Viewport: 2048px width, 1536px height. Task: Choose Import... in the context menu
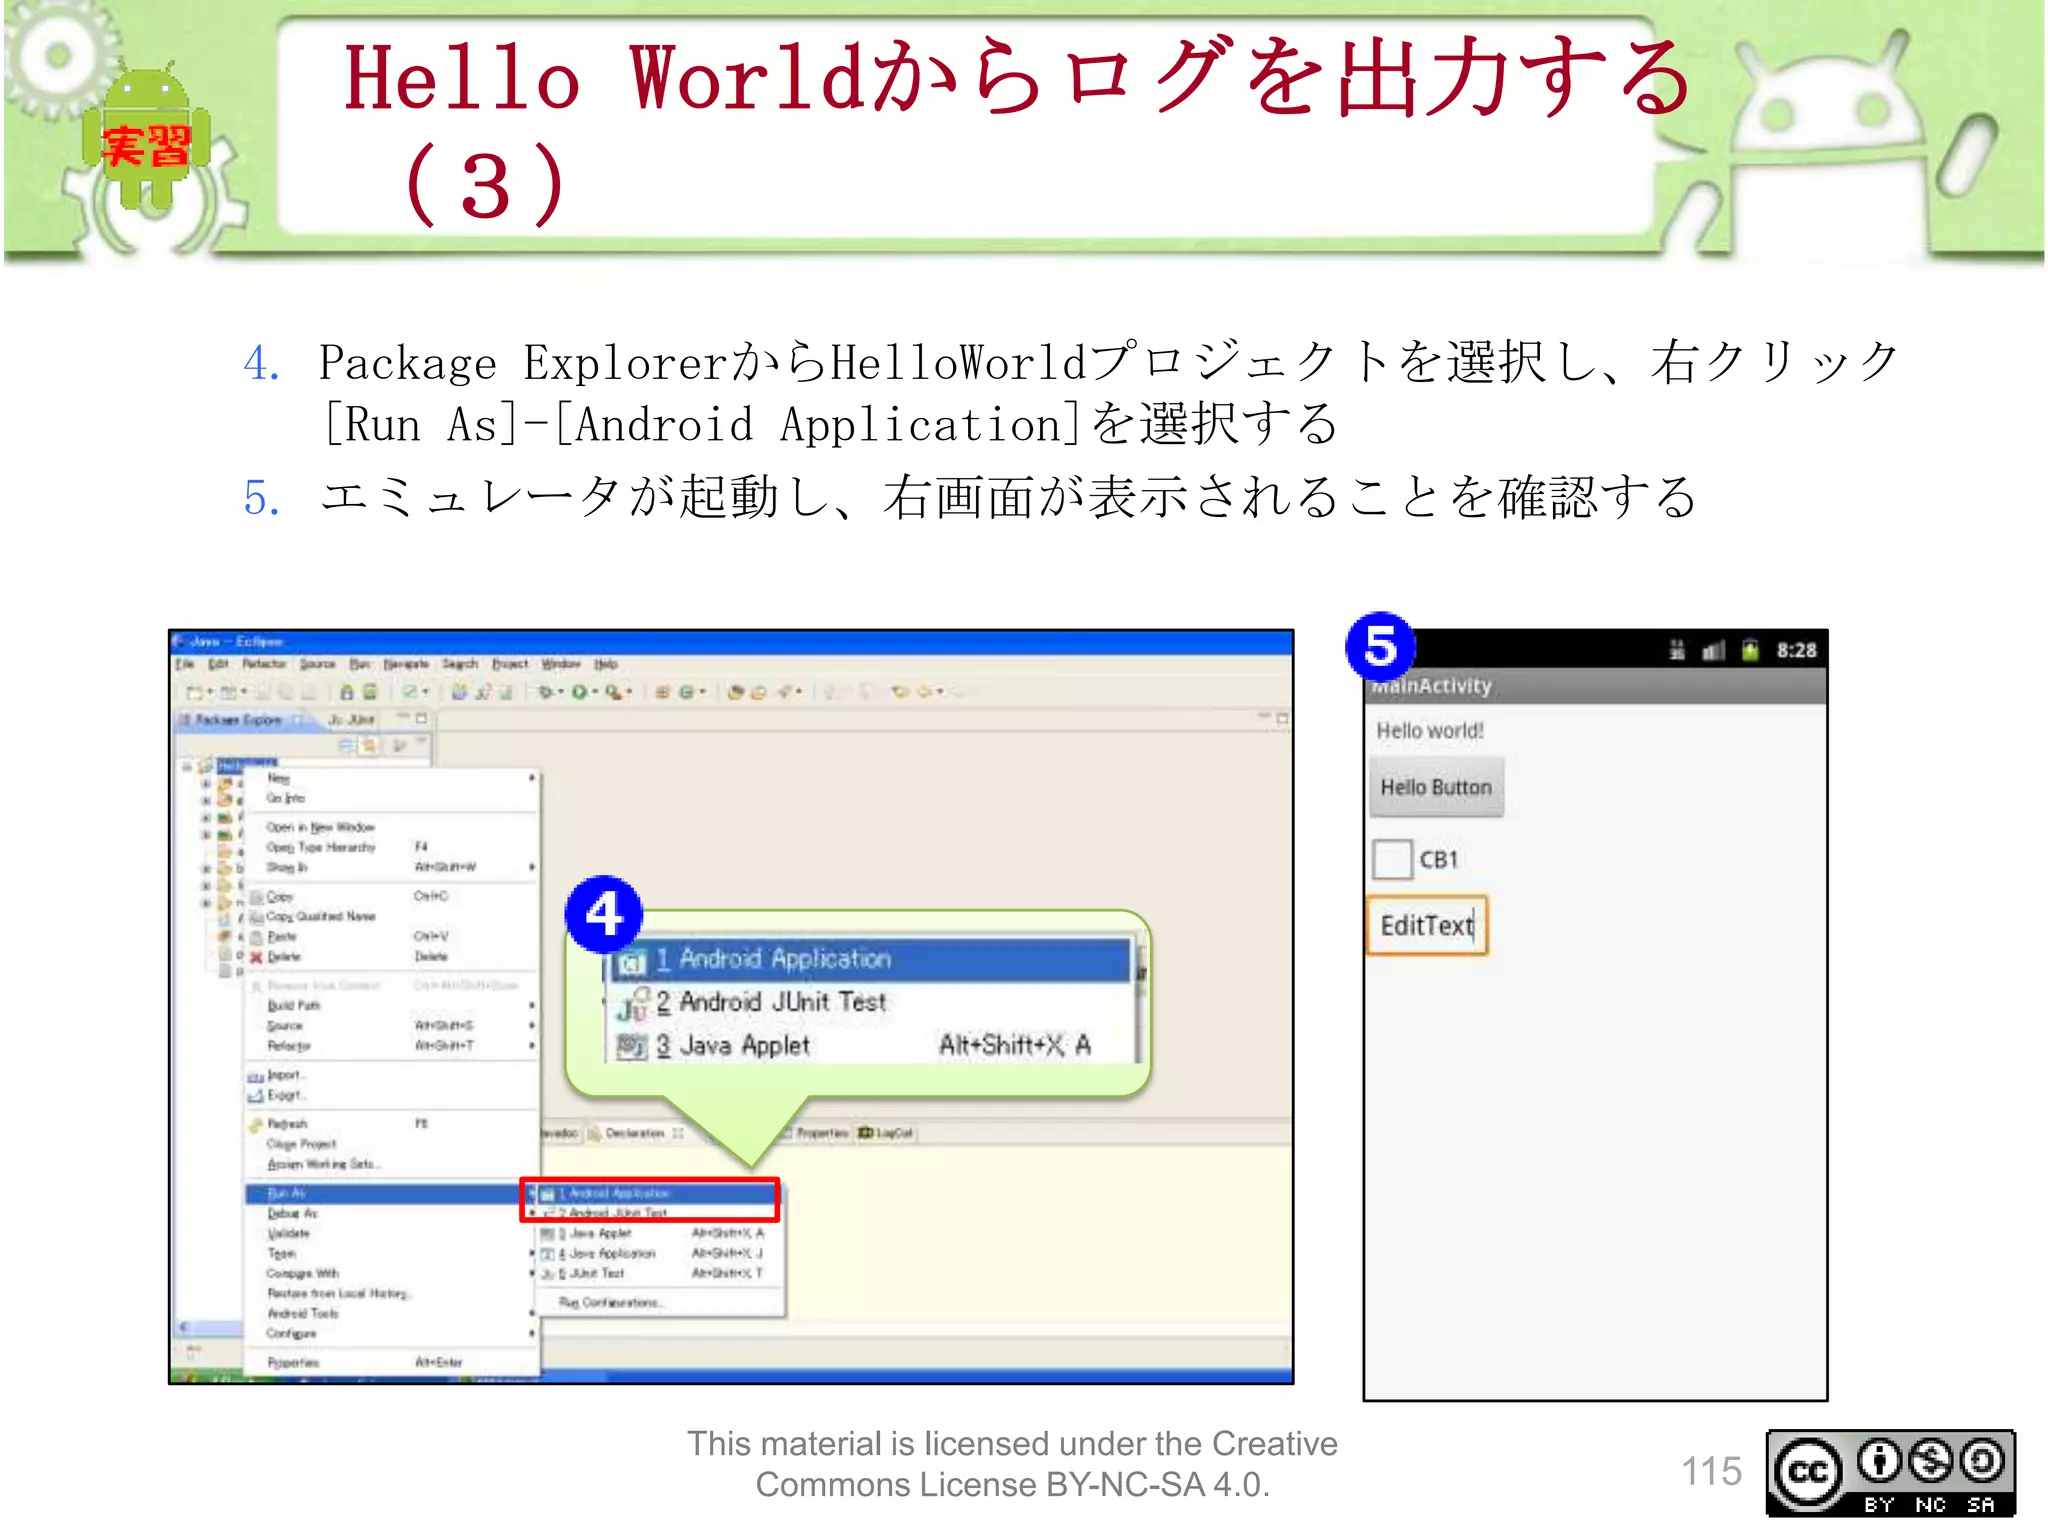[x=392, y=1075]
